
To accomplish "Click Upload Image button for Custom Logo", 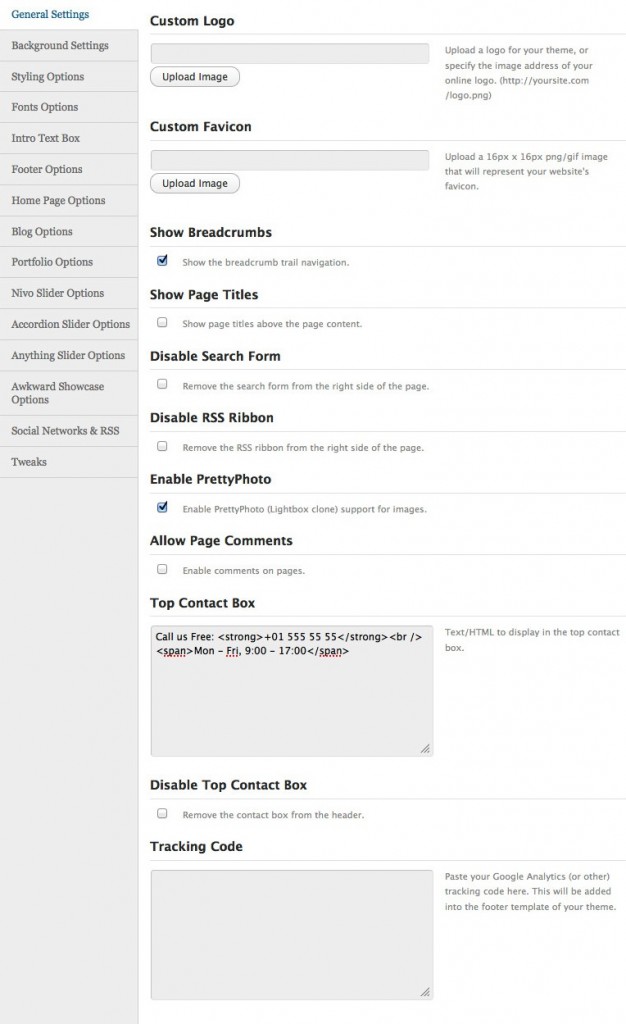I will 195,77.
